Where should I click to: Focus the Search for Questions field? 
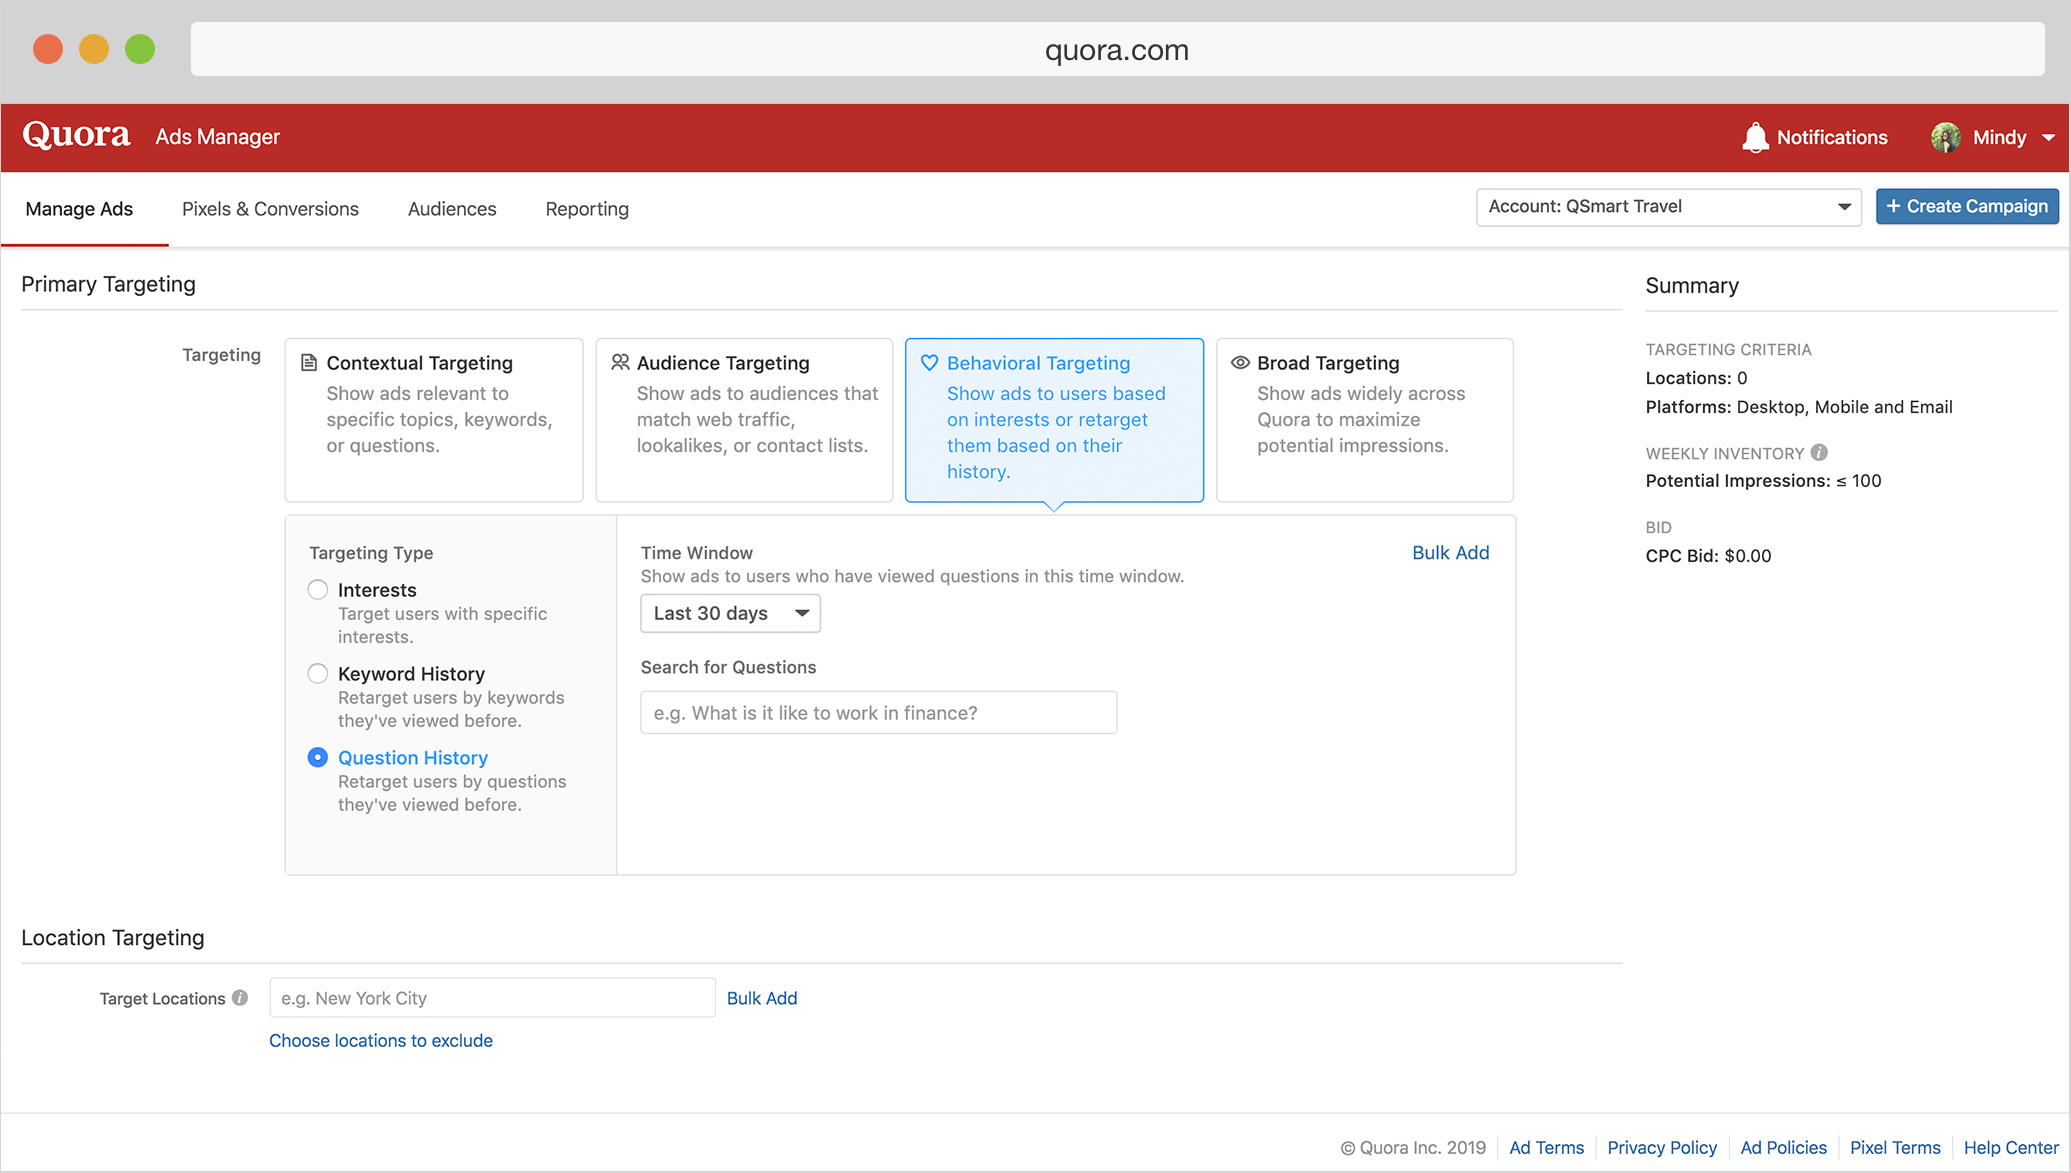pos(878,713)
